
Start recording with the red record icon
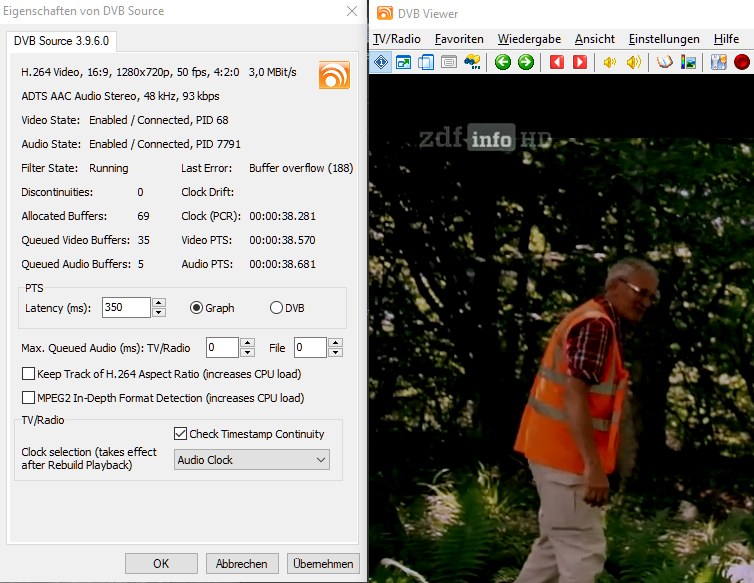pos(742,62)
